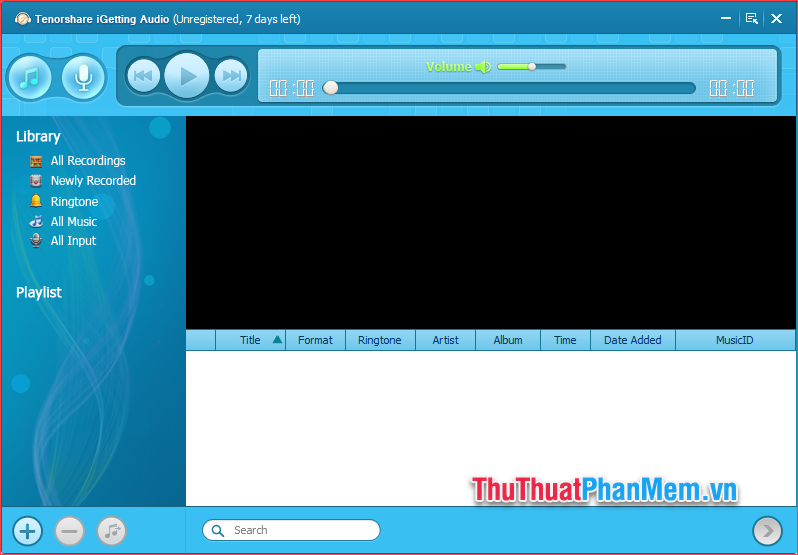Sort by the Artist column header
Screen dimensions: 798x555
coord(445,340)
